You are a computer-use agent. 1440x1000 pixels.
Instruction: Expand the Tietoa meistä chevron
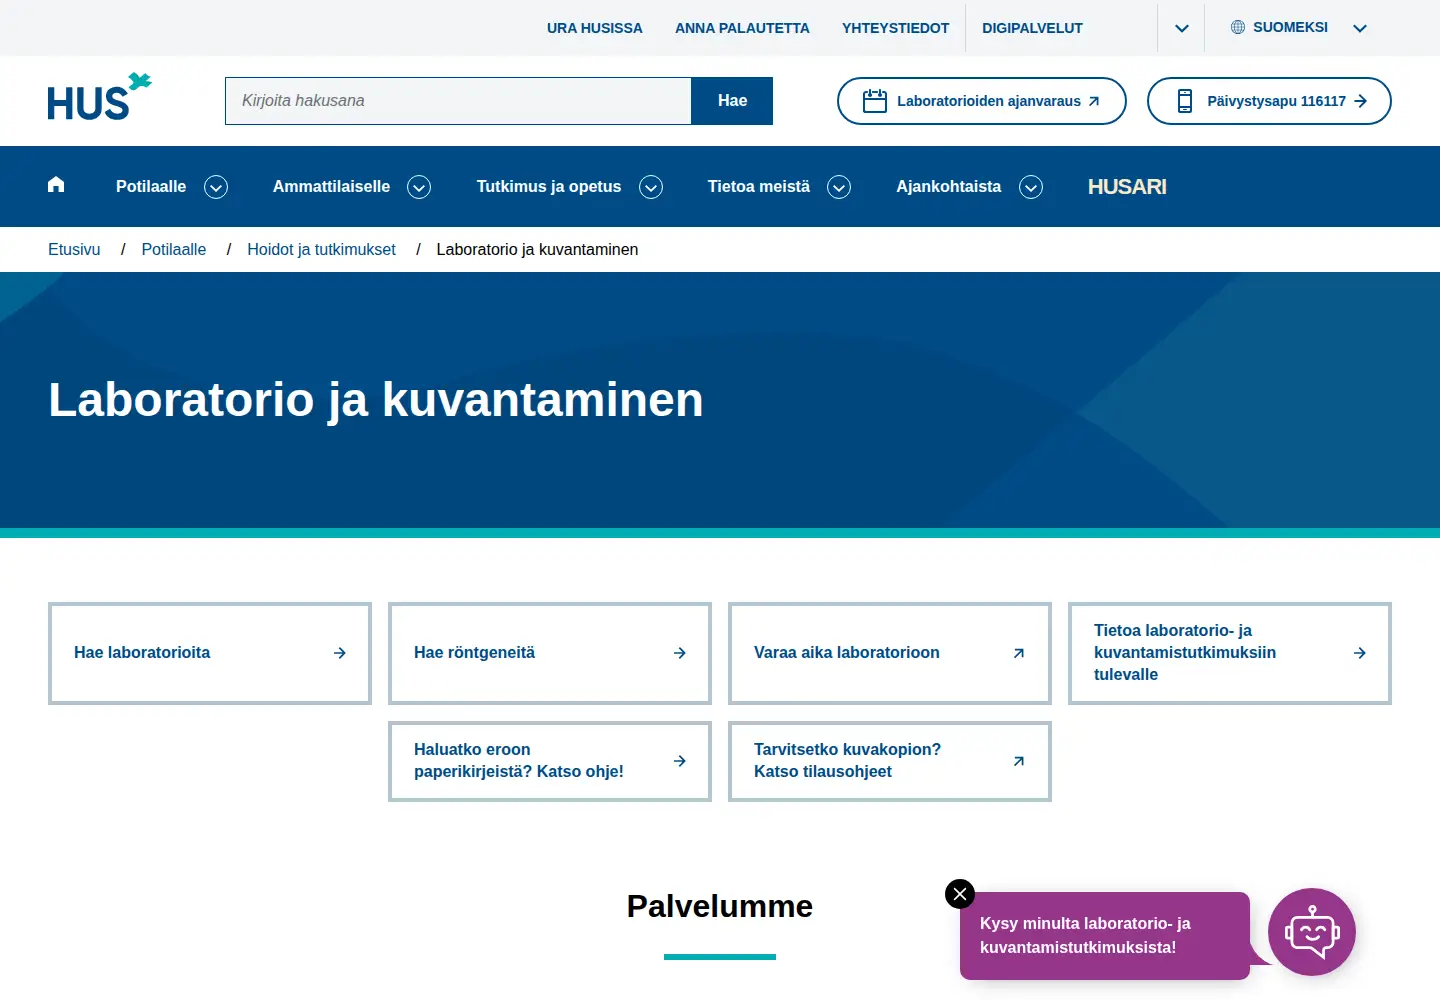839,187
